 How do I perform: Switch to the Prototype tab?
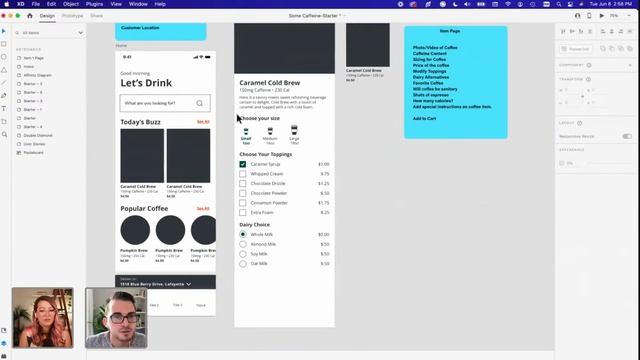(x=72, y=16)
